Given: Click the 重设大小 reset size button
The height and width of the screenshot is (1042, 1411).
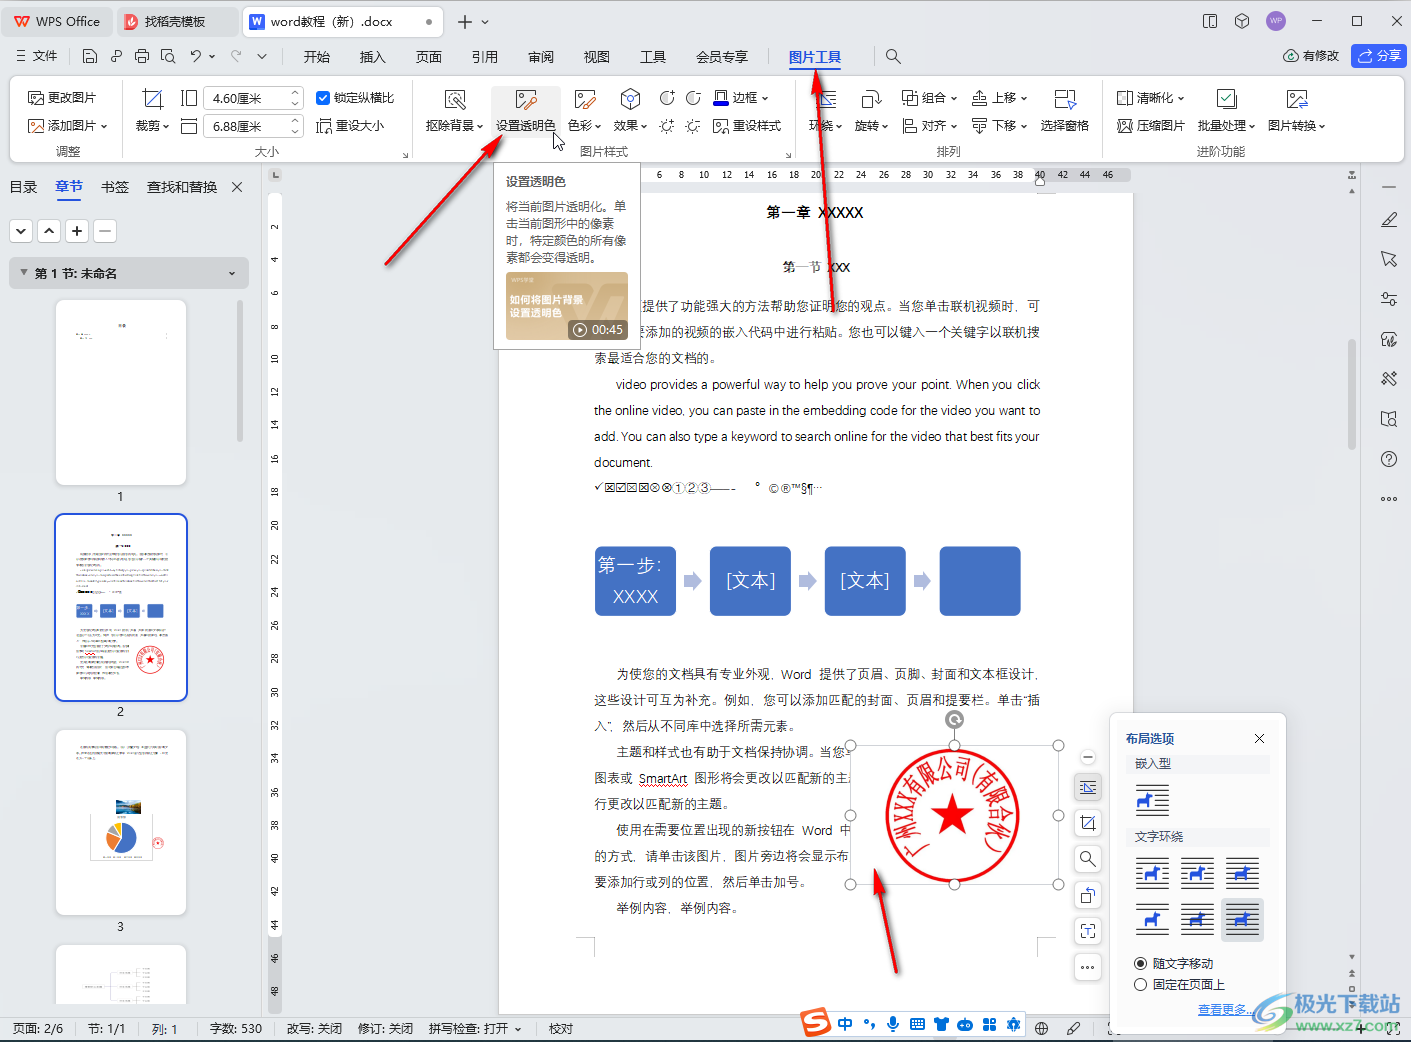Looking at the screenshot, I should tap(350, 126).
